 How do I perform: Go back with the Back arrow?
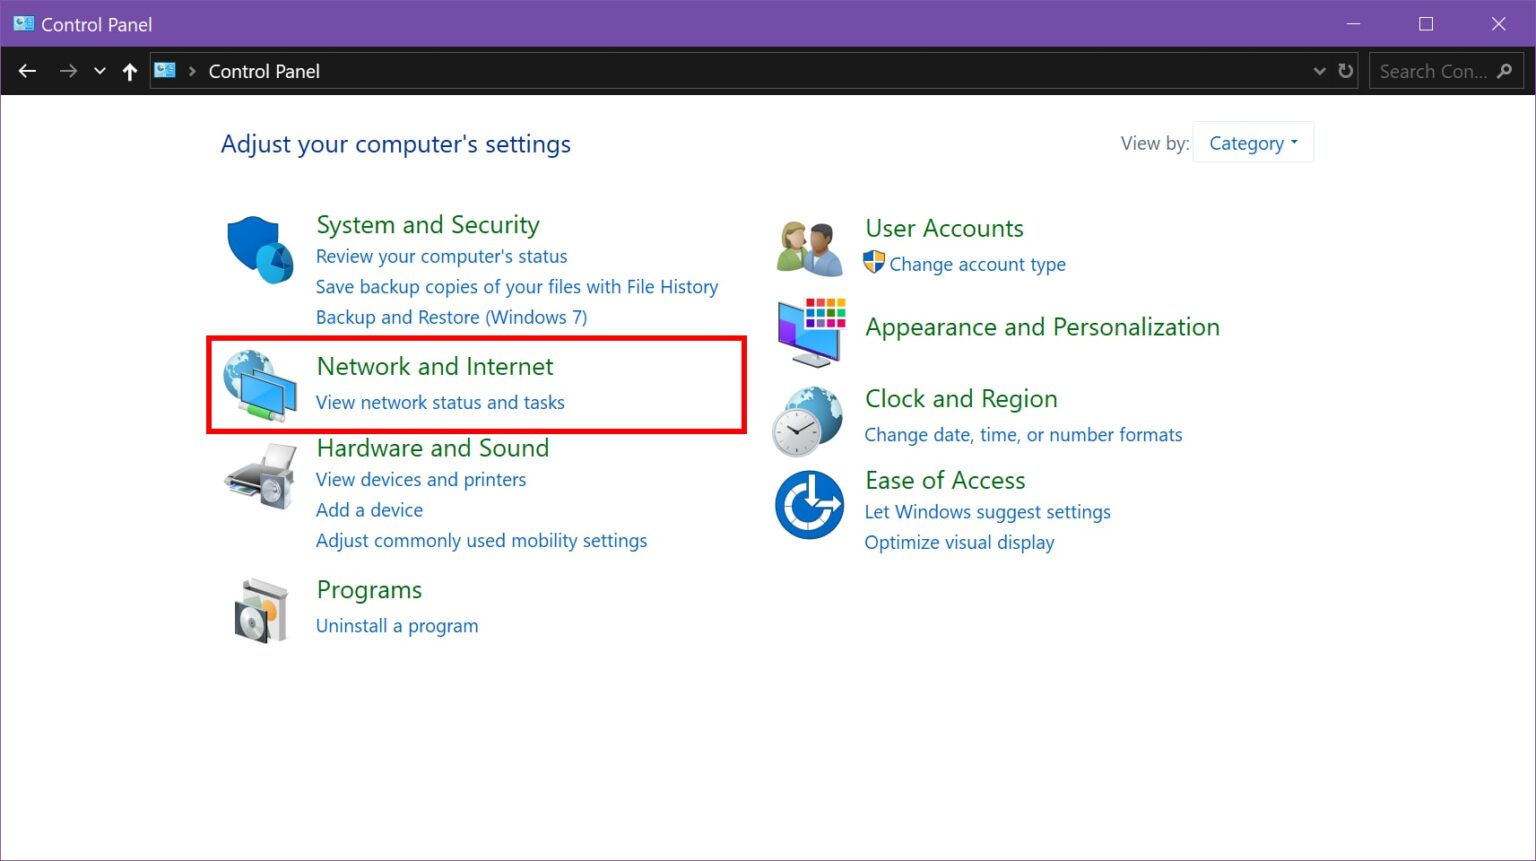27,71
